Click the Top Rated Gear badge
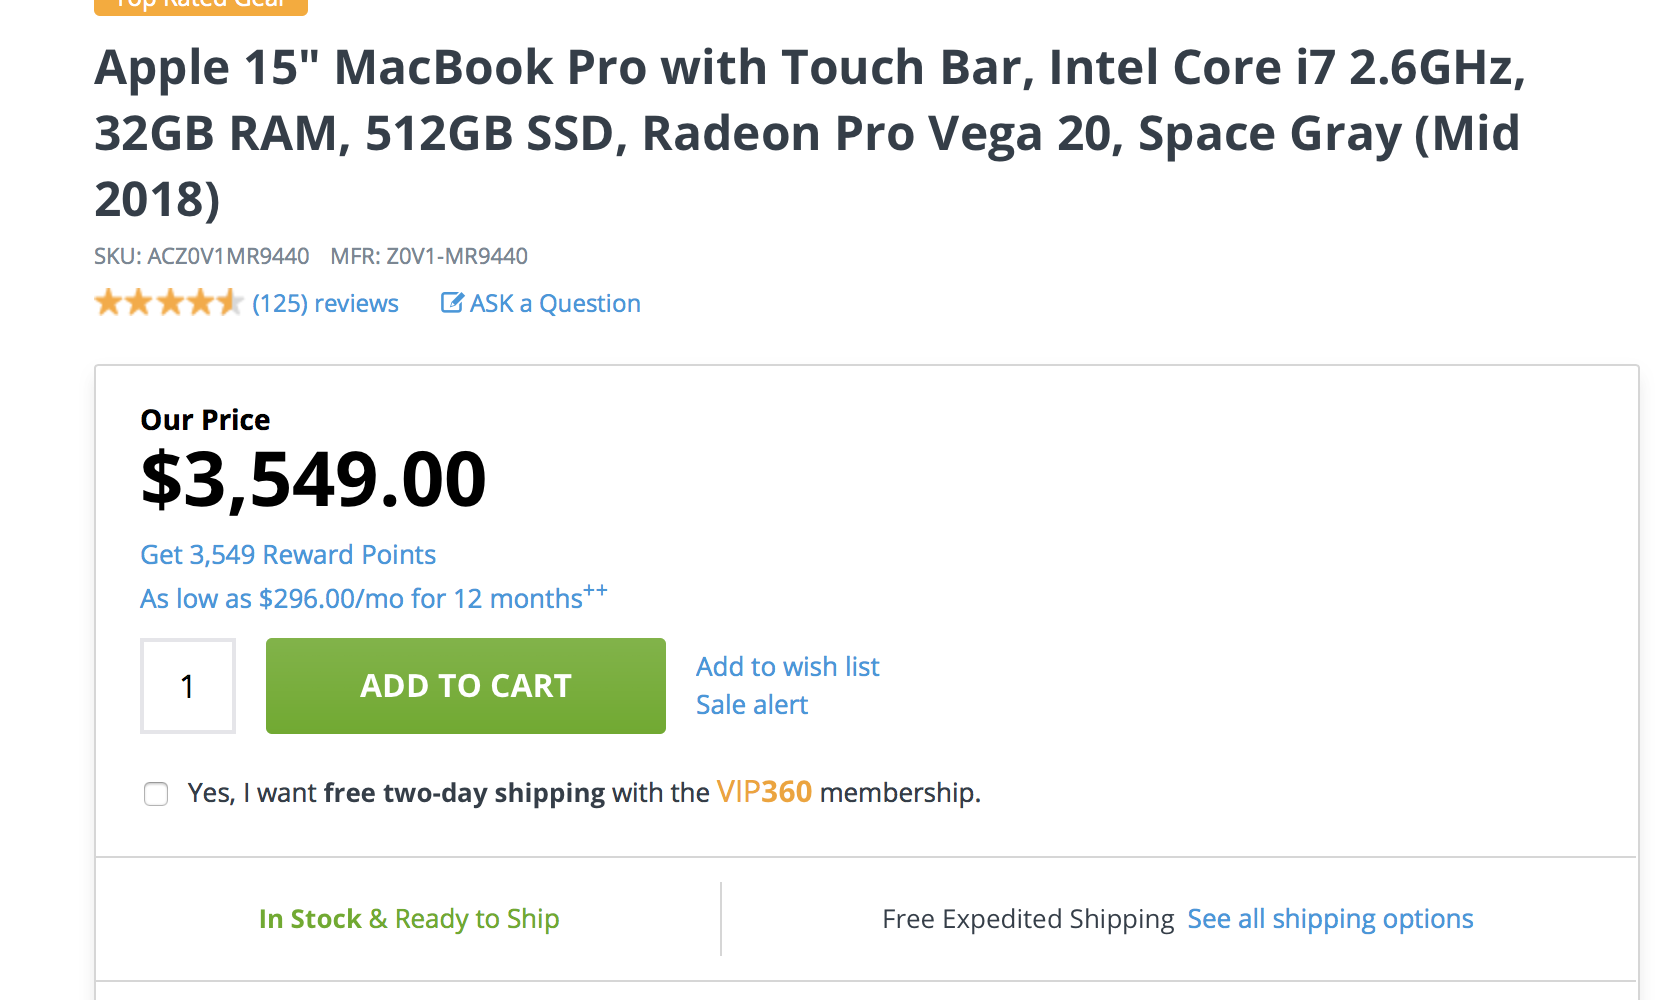 tap(201, 5)
